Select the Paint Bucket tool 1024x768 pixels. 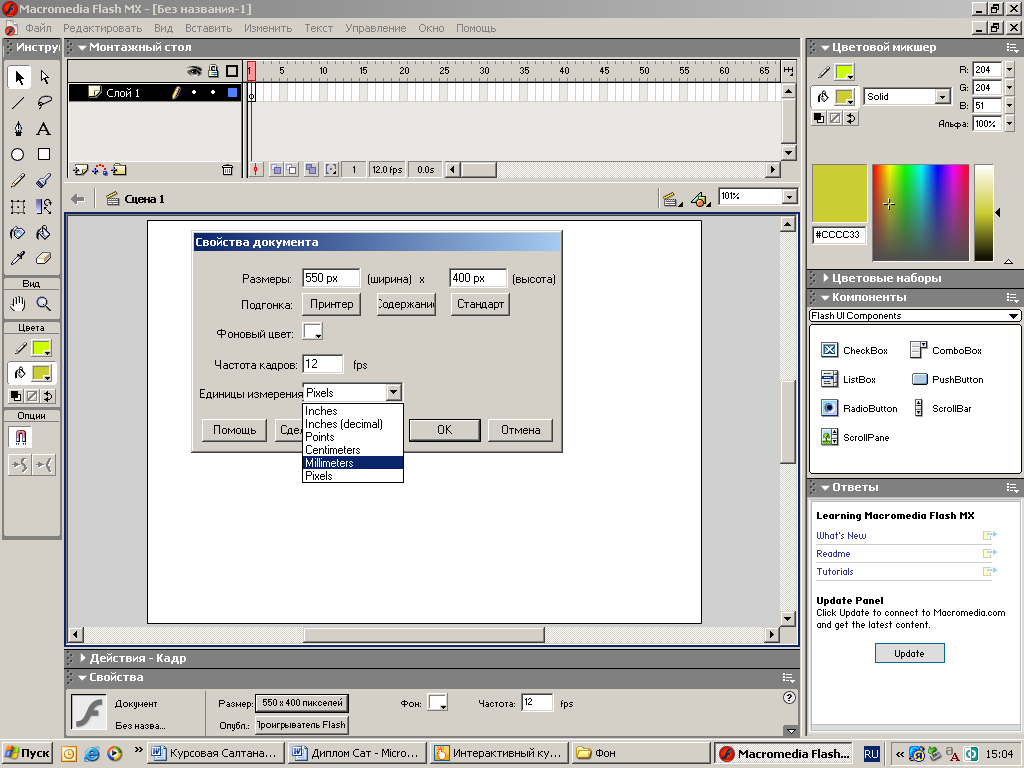(x=44, y=233)
